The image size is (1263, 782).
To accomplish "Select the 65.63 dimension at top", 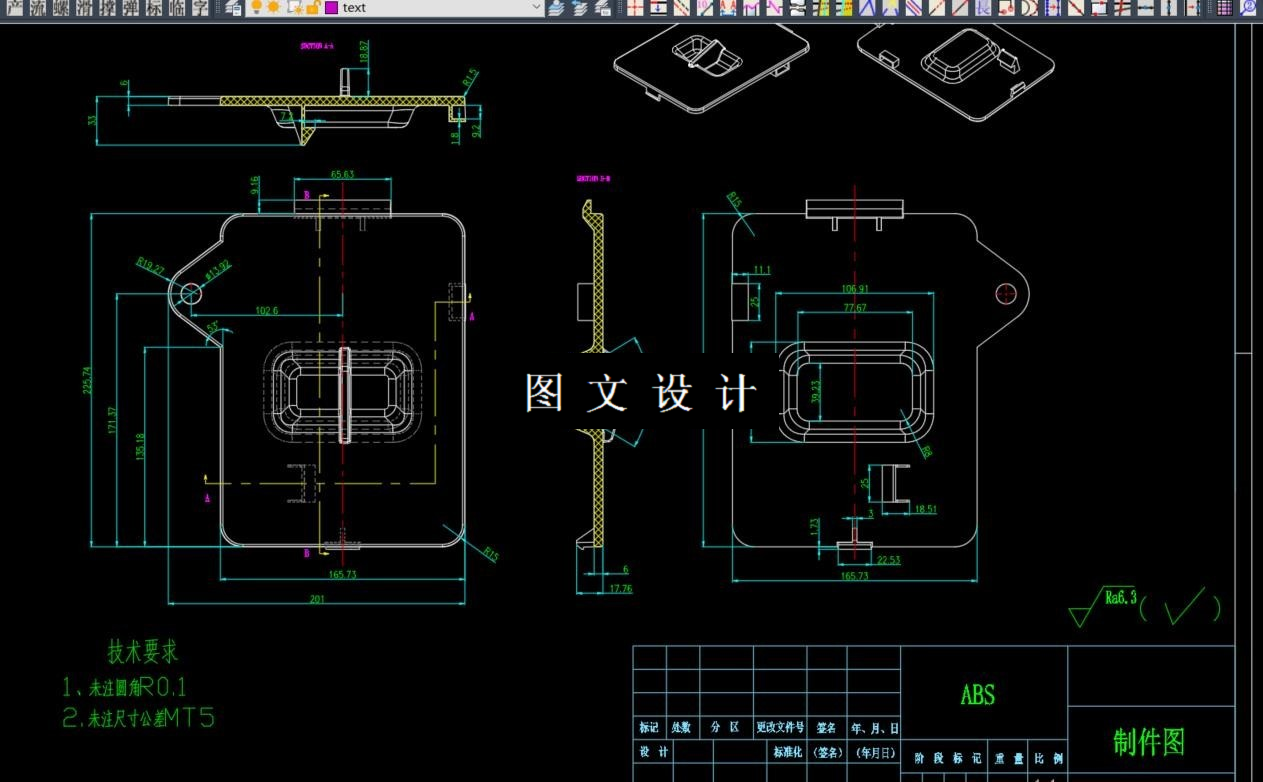I will (x=342, y=174).
